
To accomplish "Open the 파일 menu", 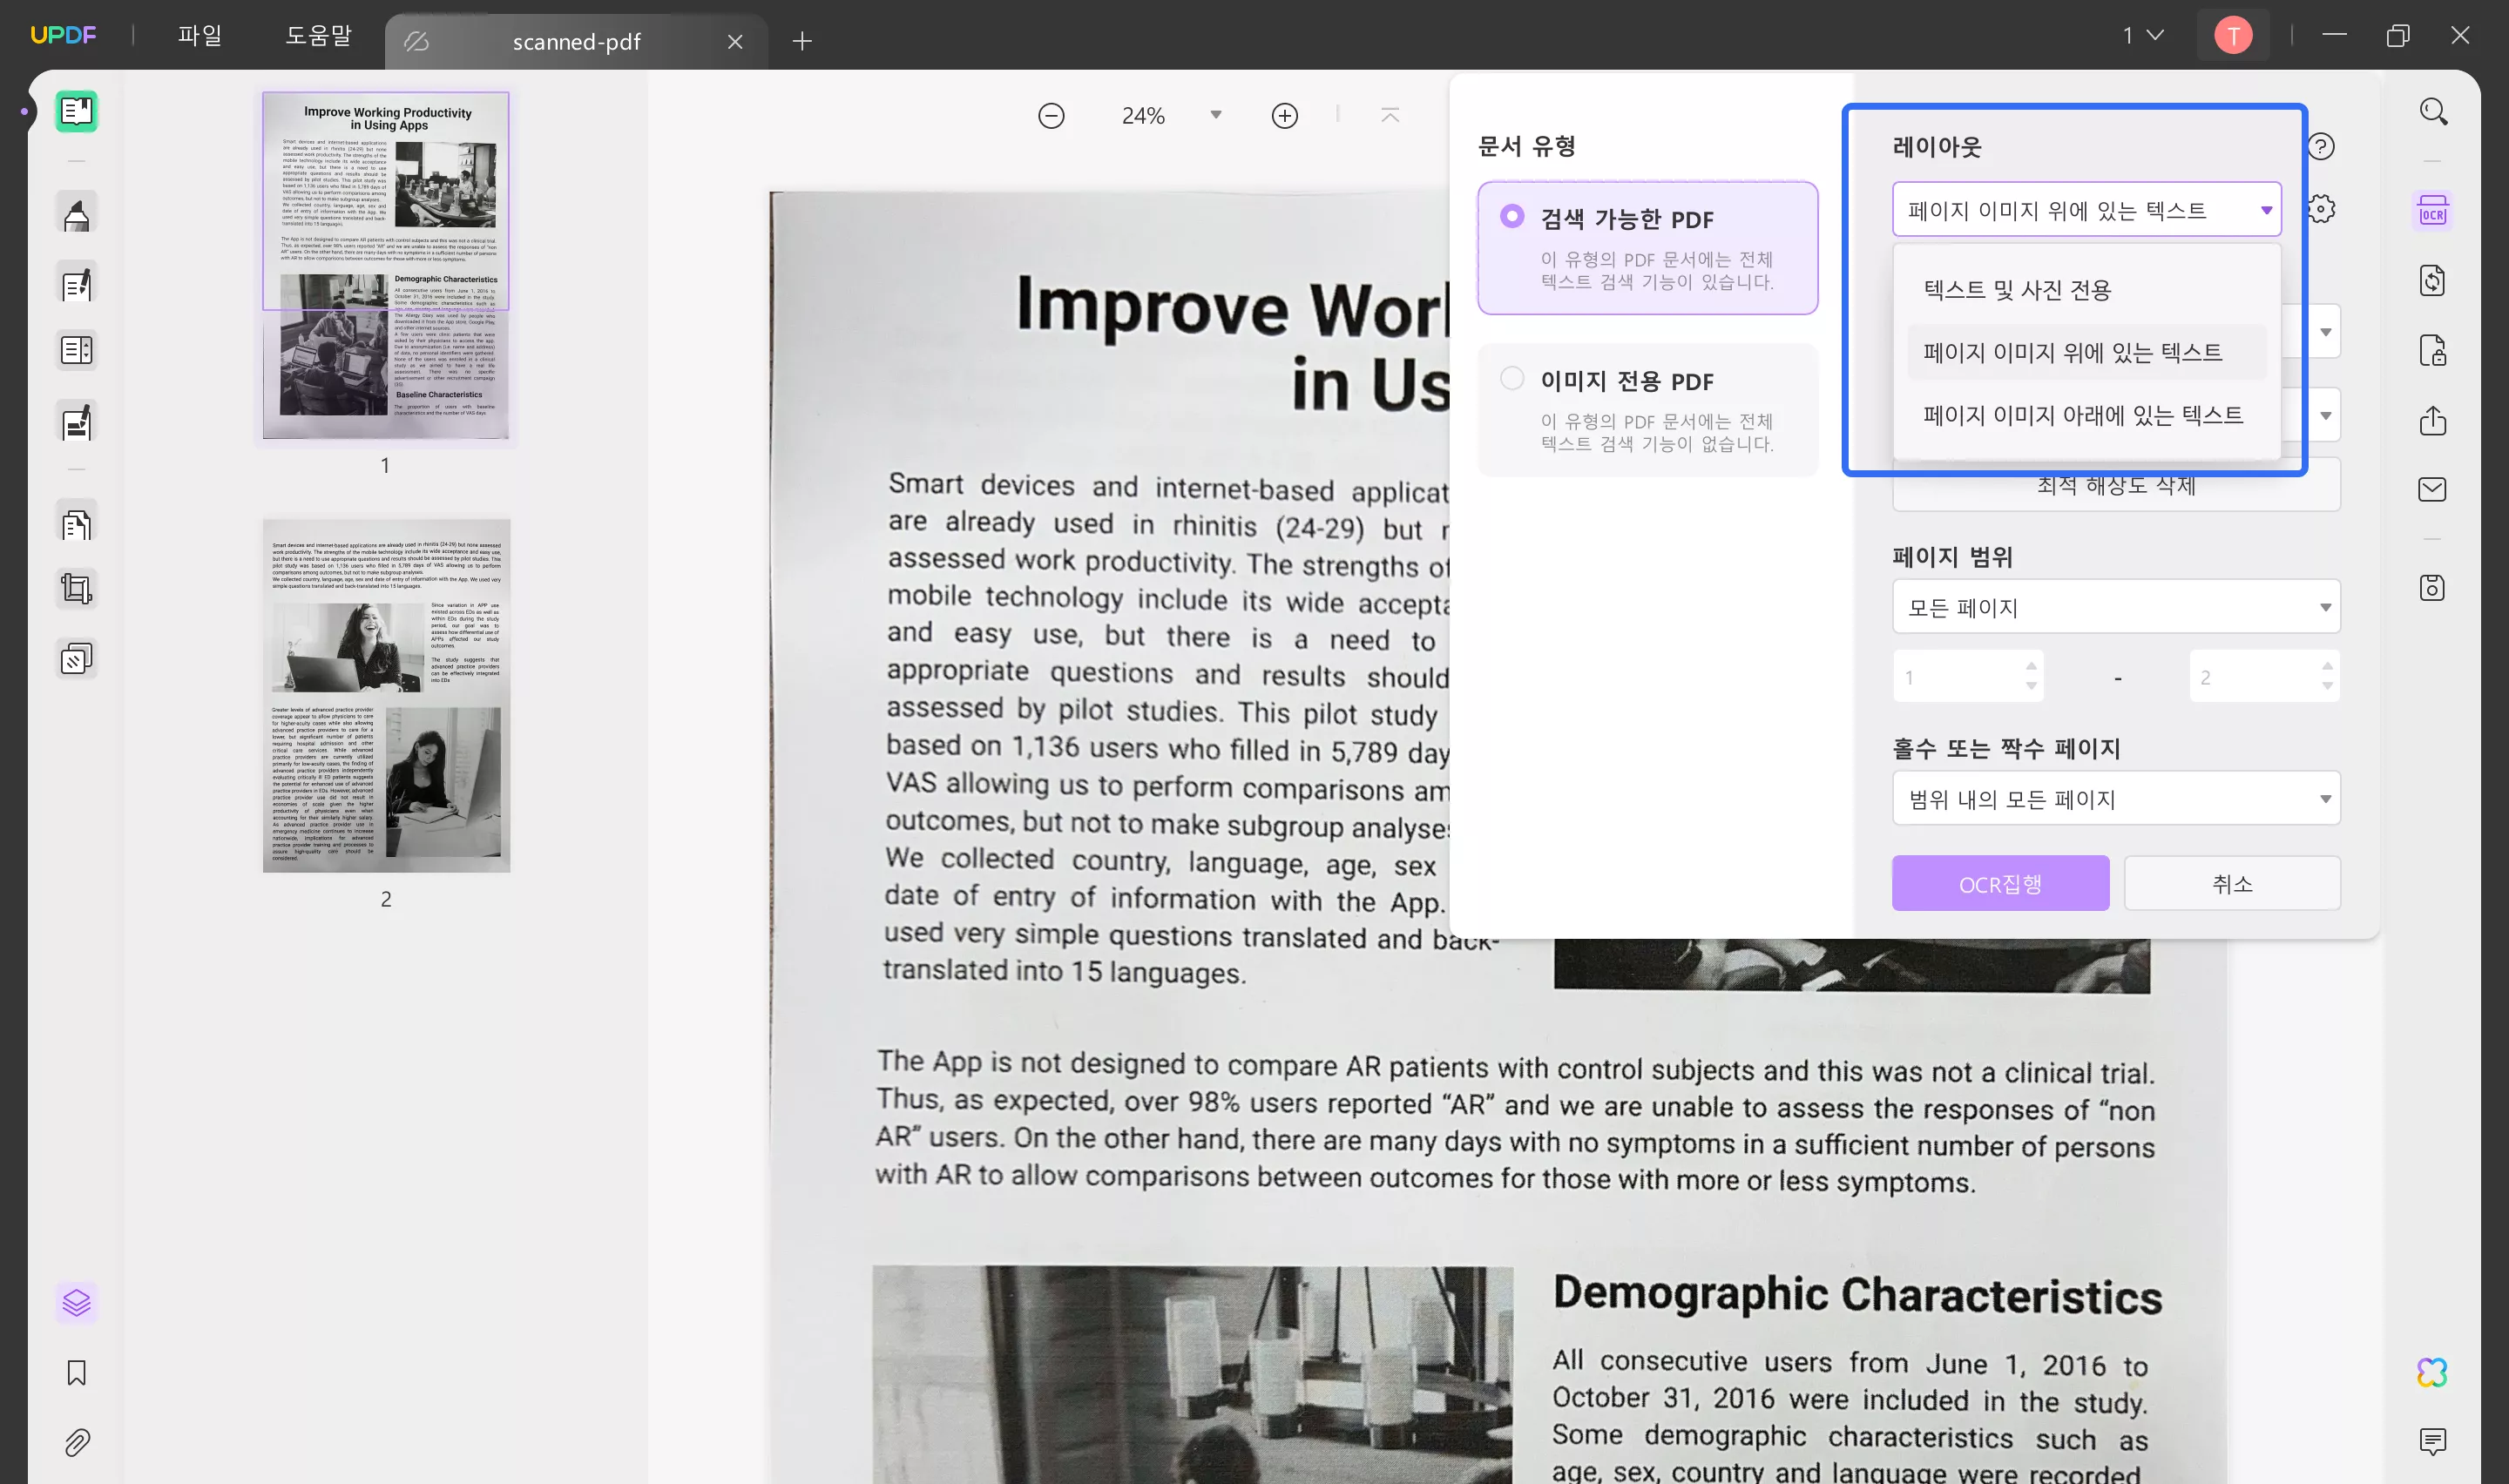I will (x=199, y=36).
